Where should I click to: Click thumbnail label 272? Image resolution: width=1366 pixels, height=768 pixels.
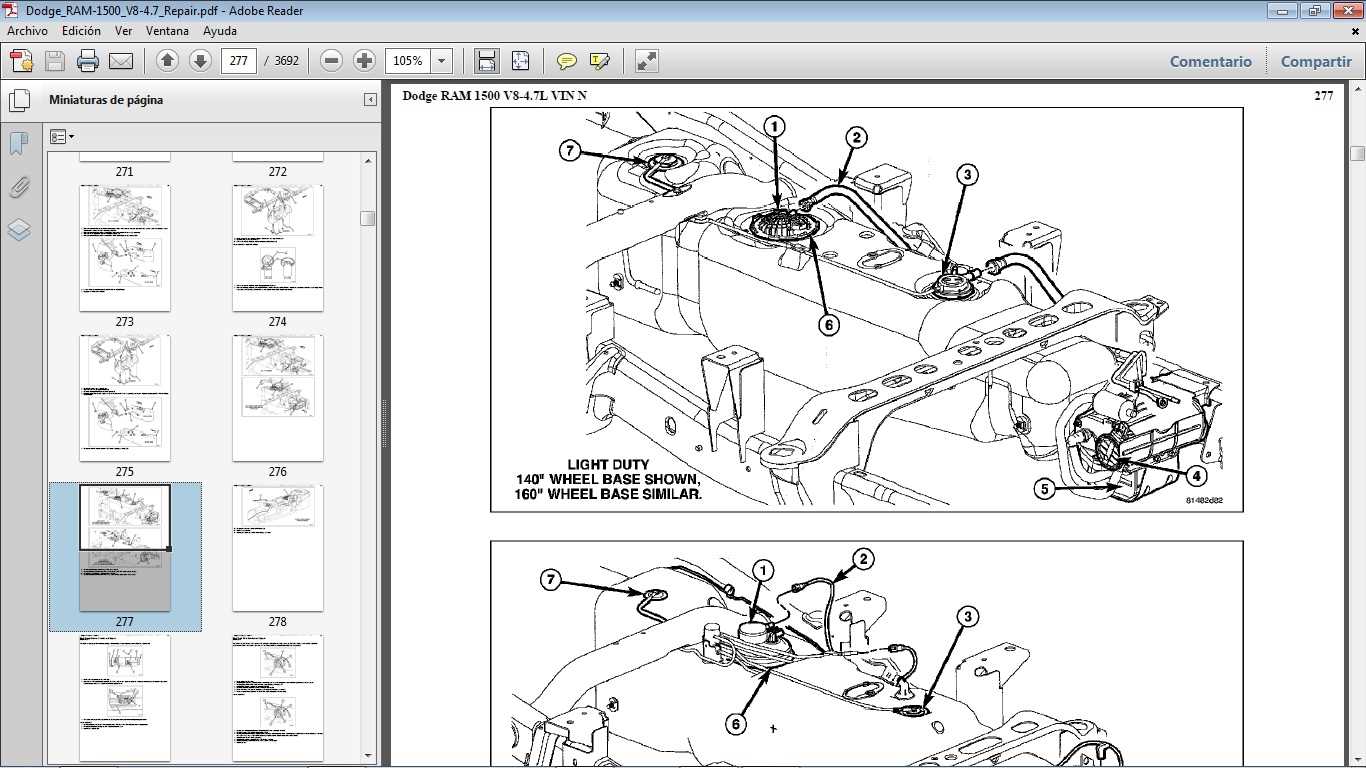pos(278,172)
